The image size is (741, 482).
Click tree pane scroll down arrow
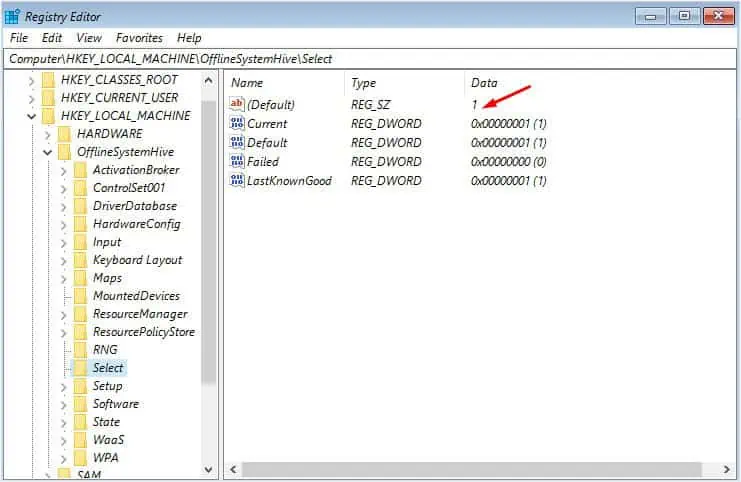coord(208,469)
